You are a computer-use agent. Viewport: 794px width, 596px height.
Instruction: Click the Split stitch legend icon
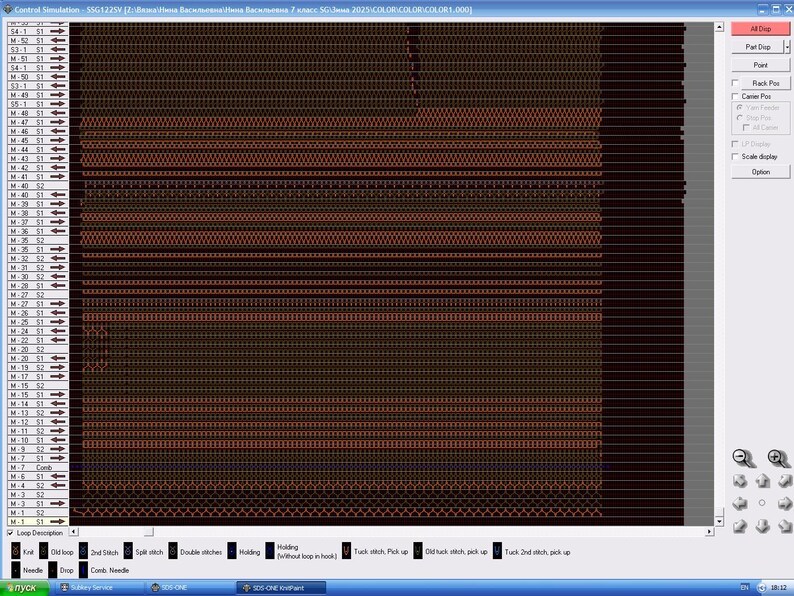point(128,551)
